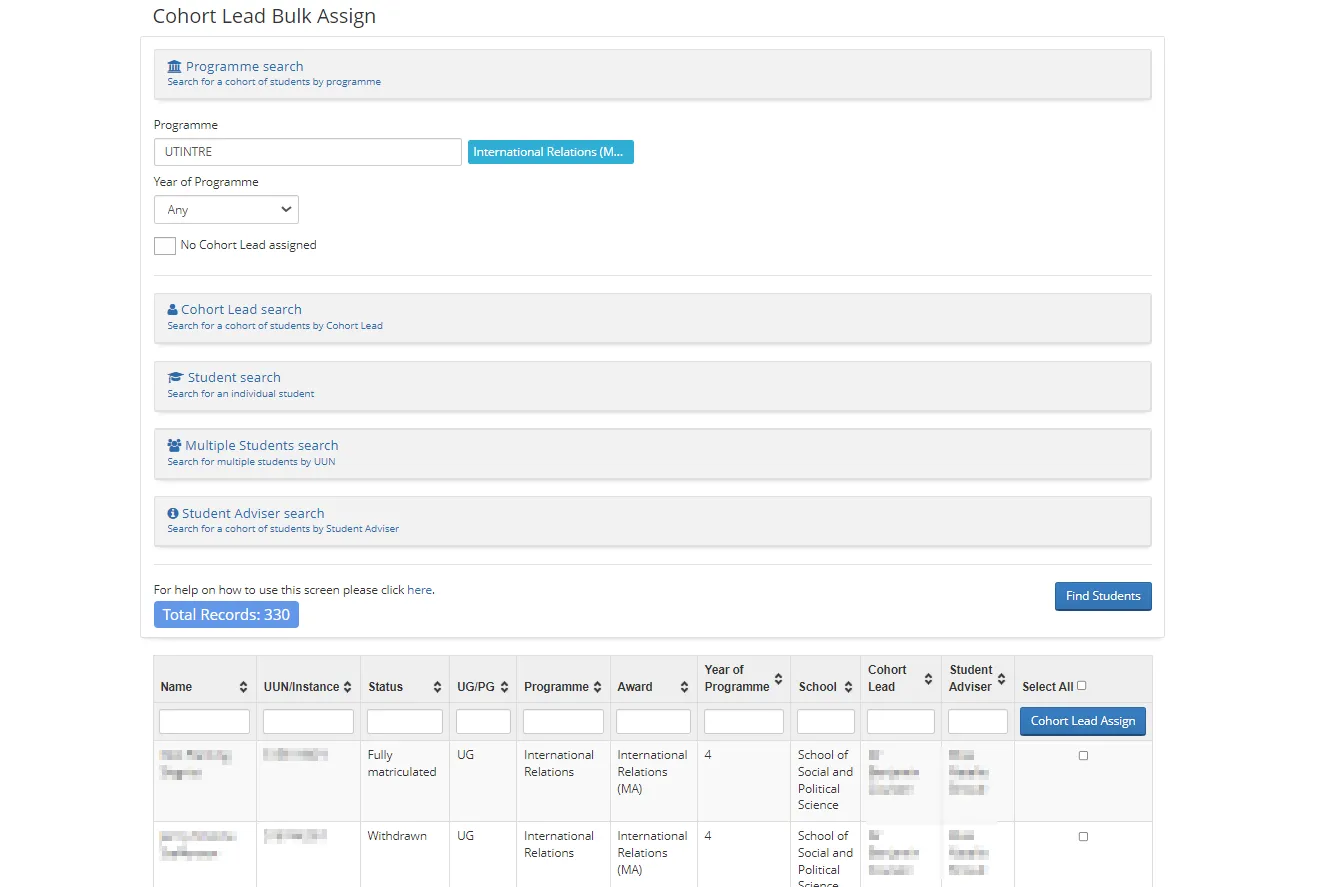Click the info icon on Student Adviser search
Screen dimensions: 1332x887
tap(172, 512)
